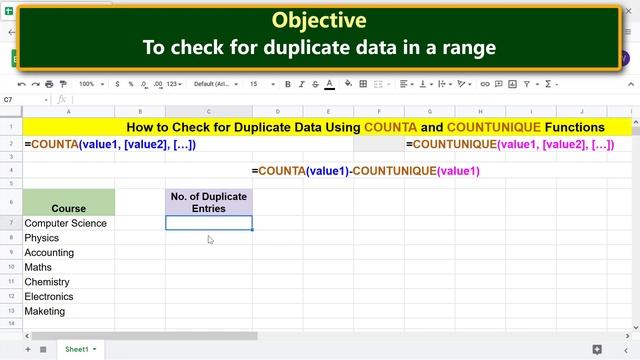Click the horizontal scrollbar thumb
Viewport: 640px width, 360px height.
tap(144, 336)
